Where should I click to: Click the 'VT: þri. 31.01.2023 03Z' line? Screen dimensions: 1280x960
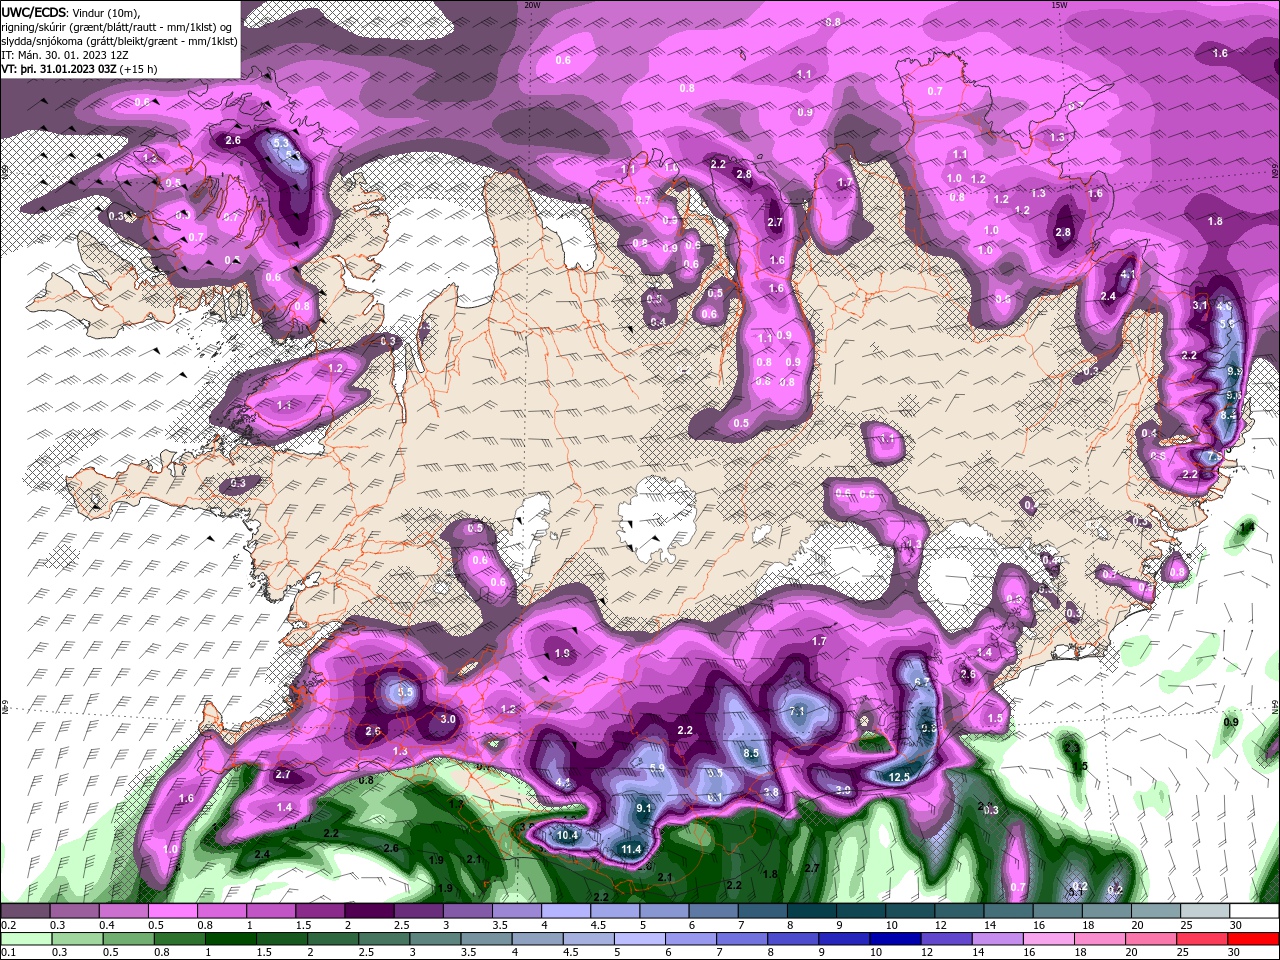pyautogui.click(x=58, y=69)
